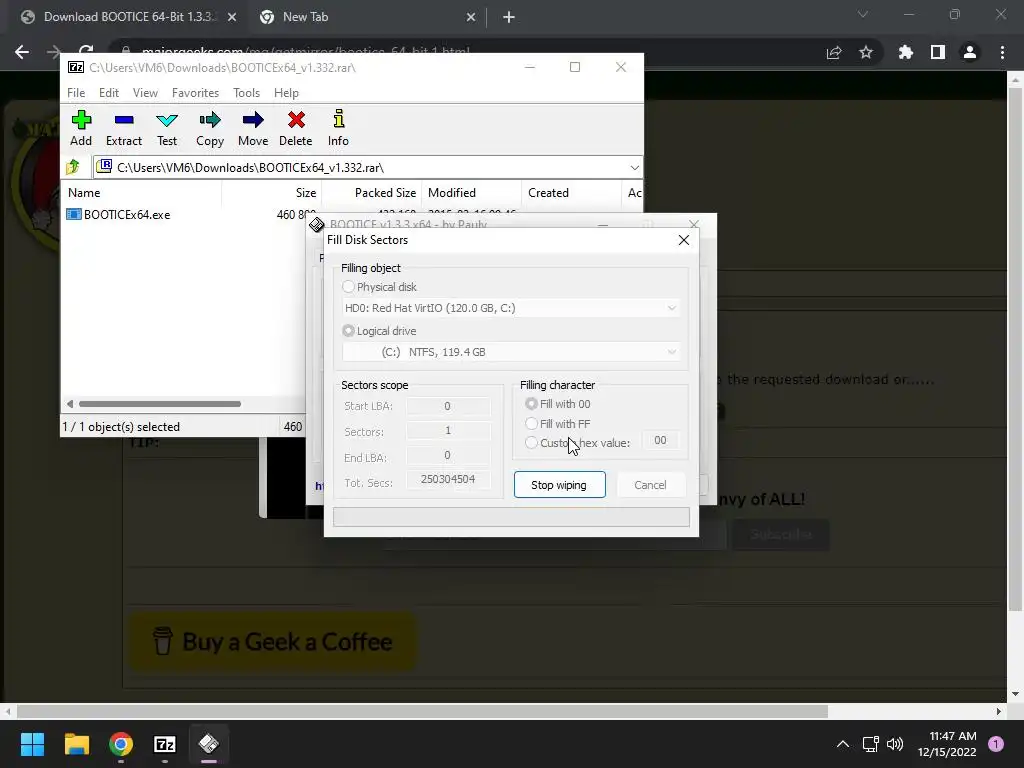Close the New Tab browser tab
The width and height of the screenshot is (1024, 768).
pyautogui.click(x=471, y=17)
